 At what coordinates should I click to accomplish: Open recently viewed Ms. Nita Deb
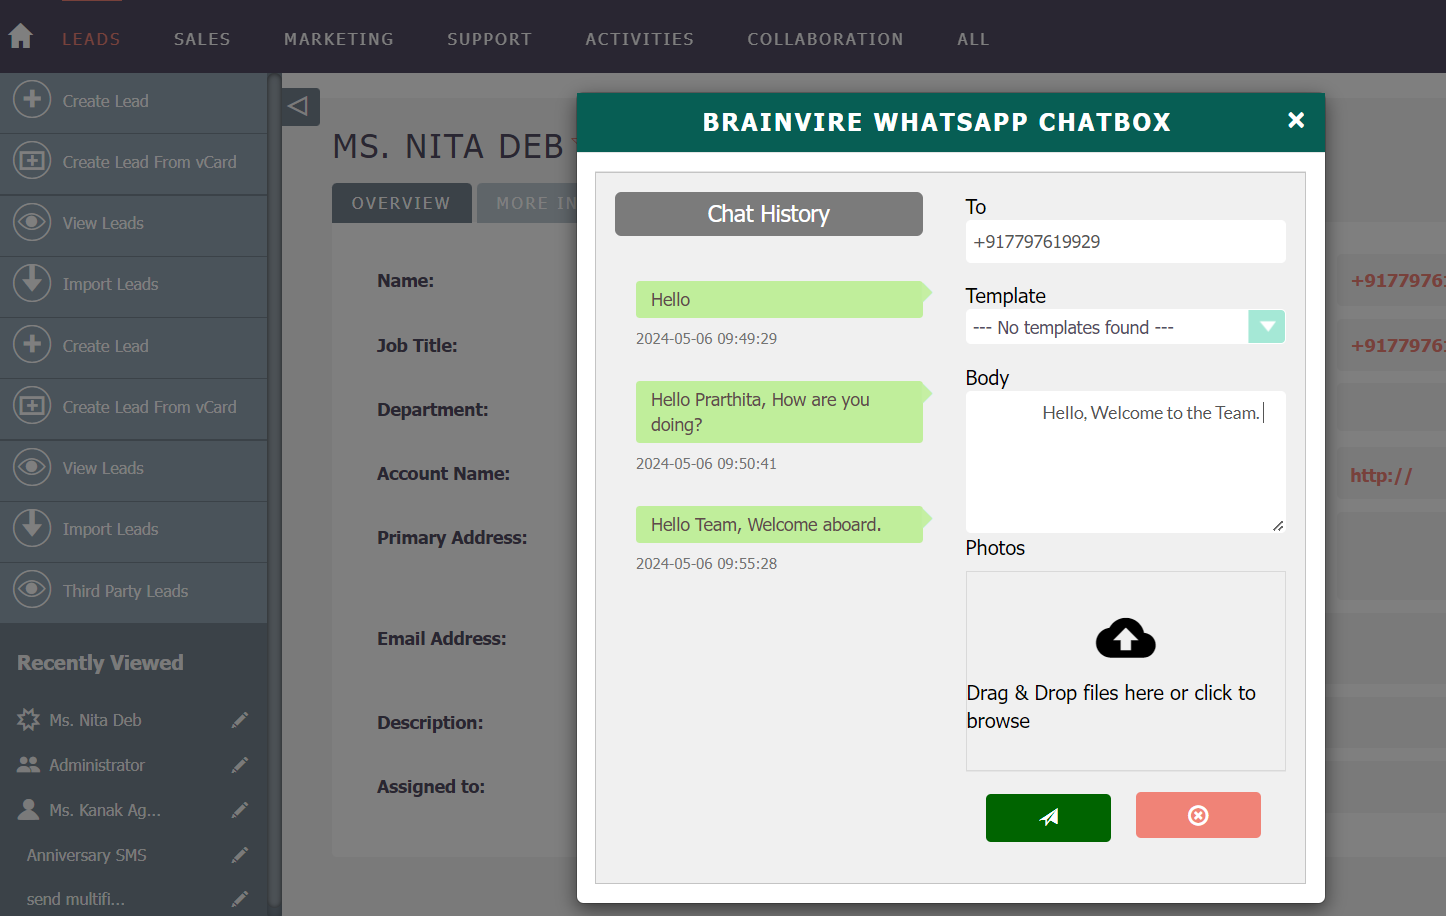pos(95,720)
